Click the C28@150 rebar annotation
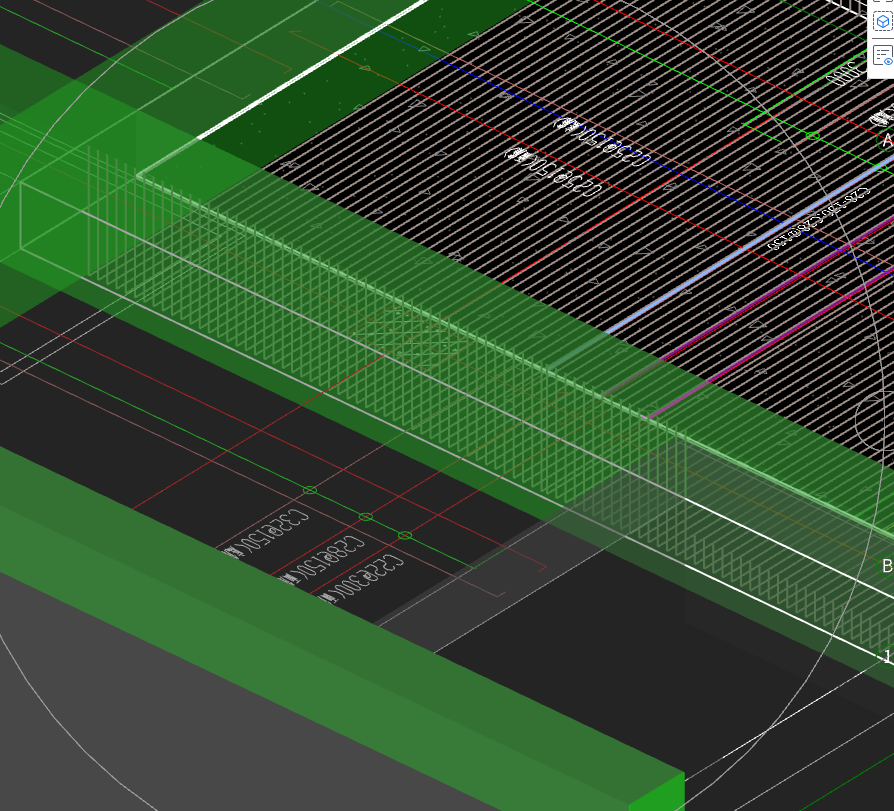The height and width of the screenshot is (811, 894). click(322, 559)
